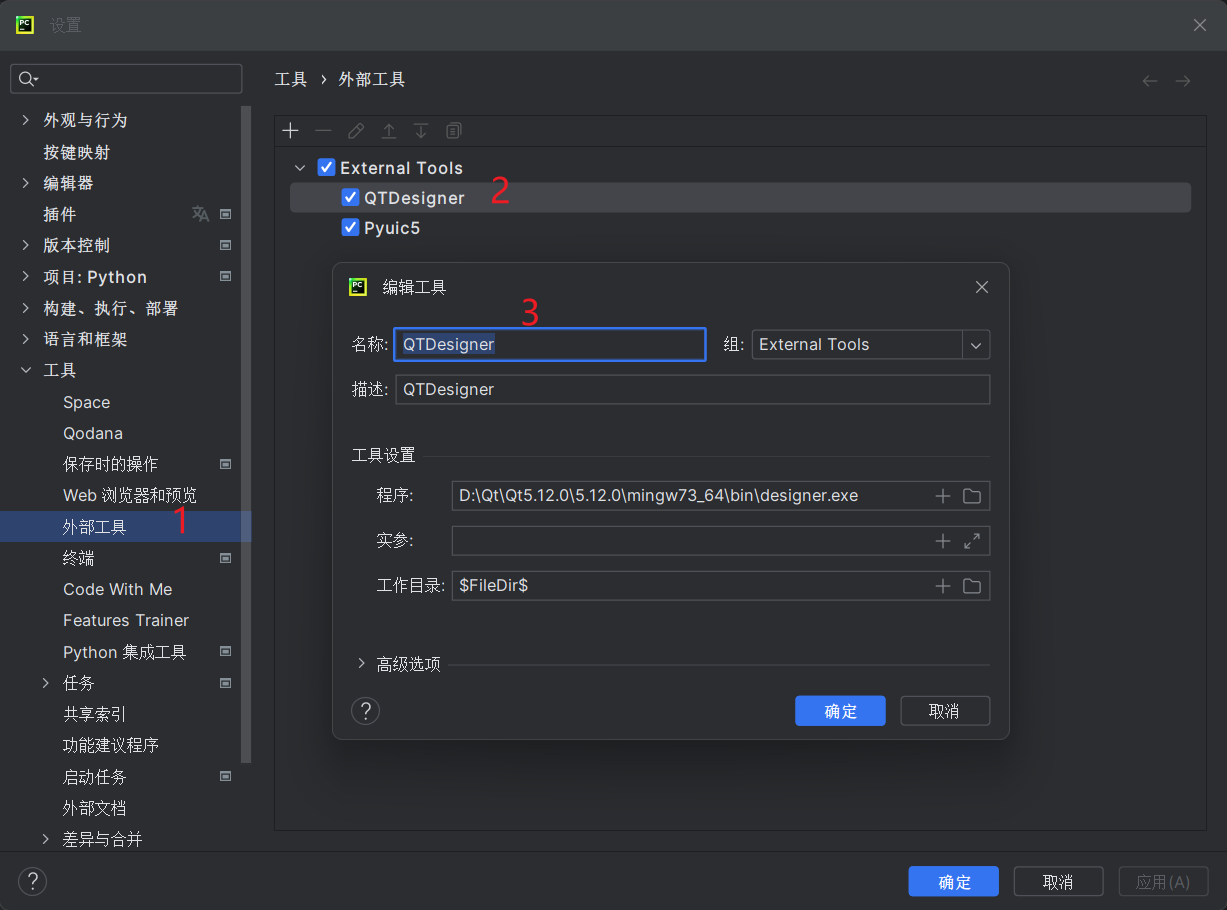Click the project-level icon beside 保存时的操作
1227x910 pixels.
226,464
